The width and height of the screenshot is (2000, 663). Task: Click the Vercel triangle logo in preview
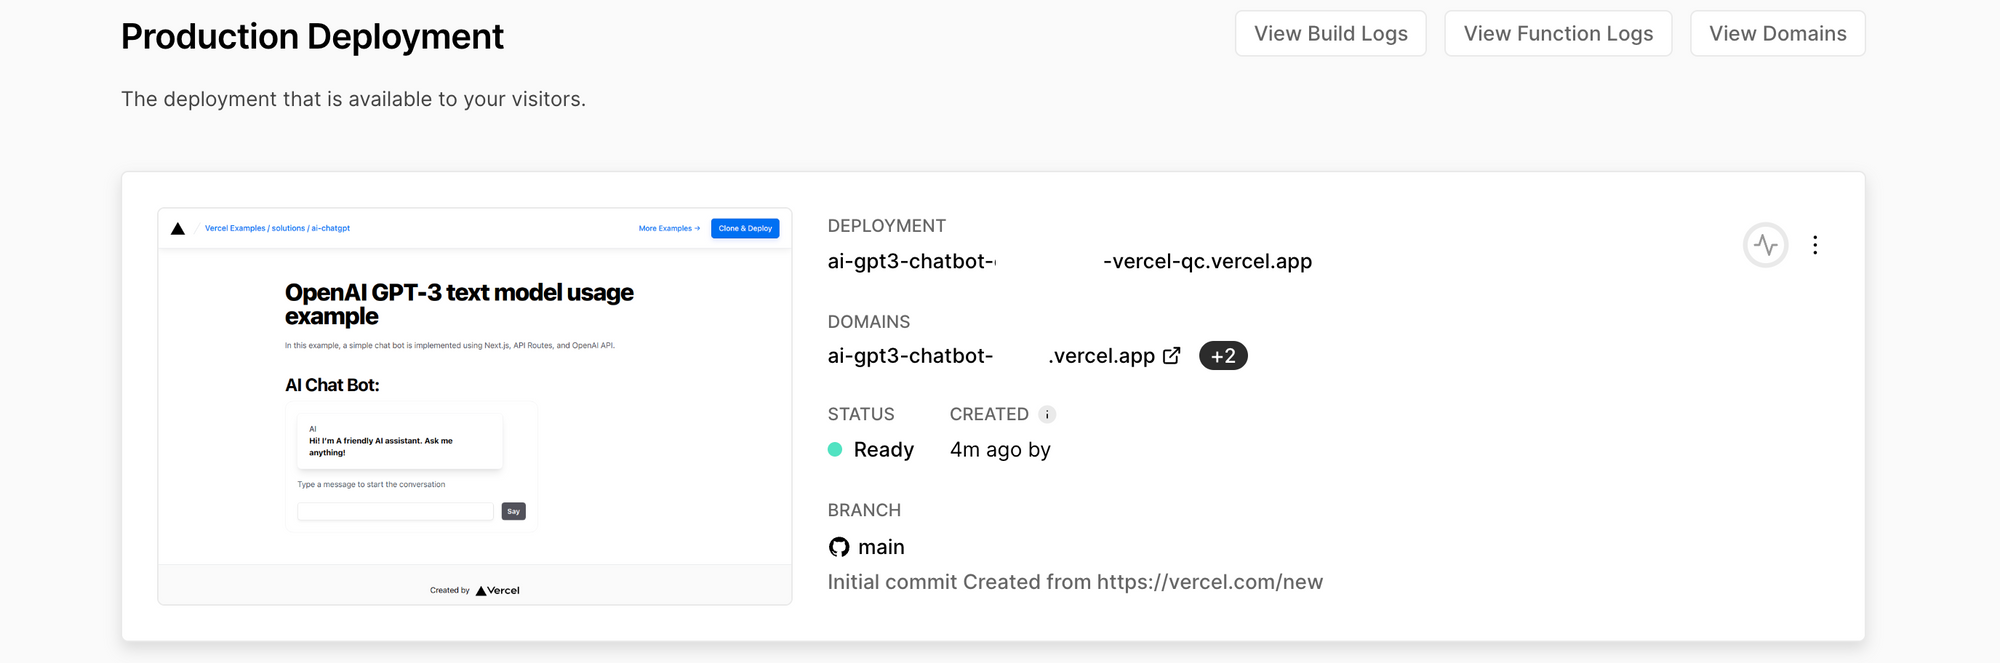(x=178, y=229)
